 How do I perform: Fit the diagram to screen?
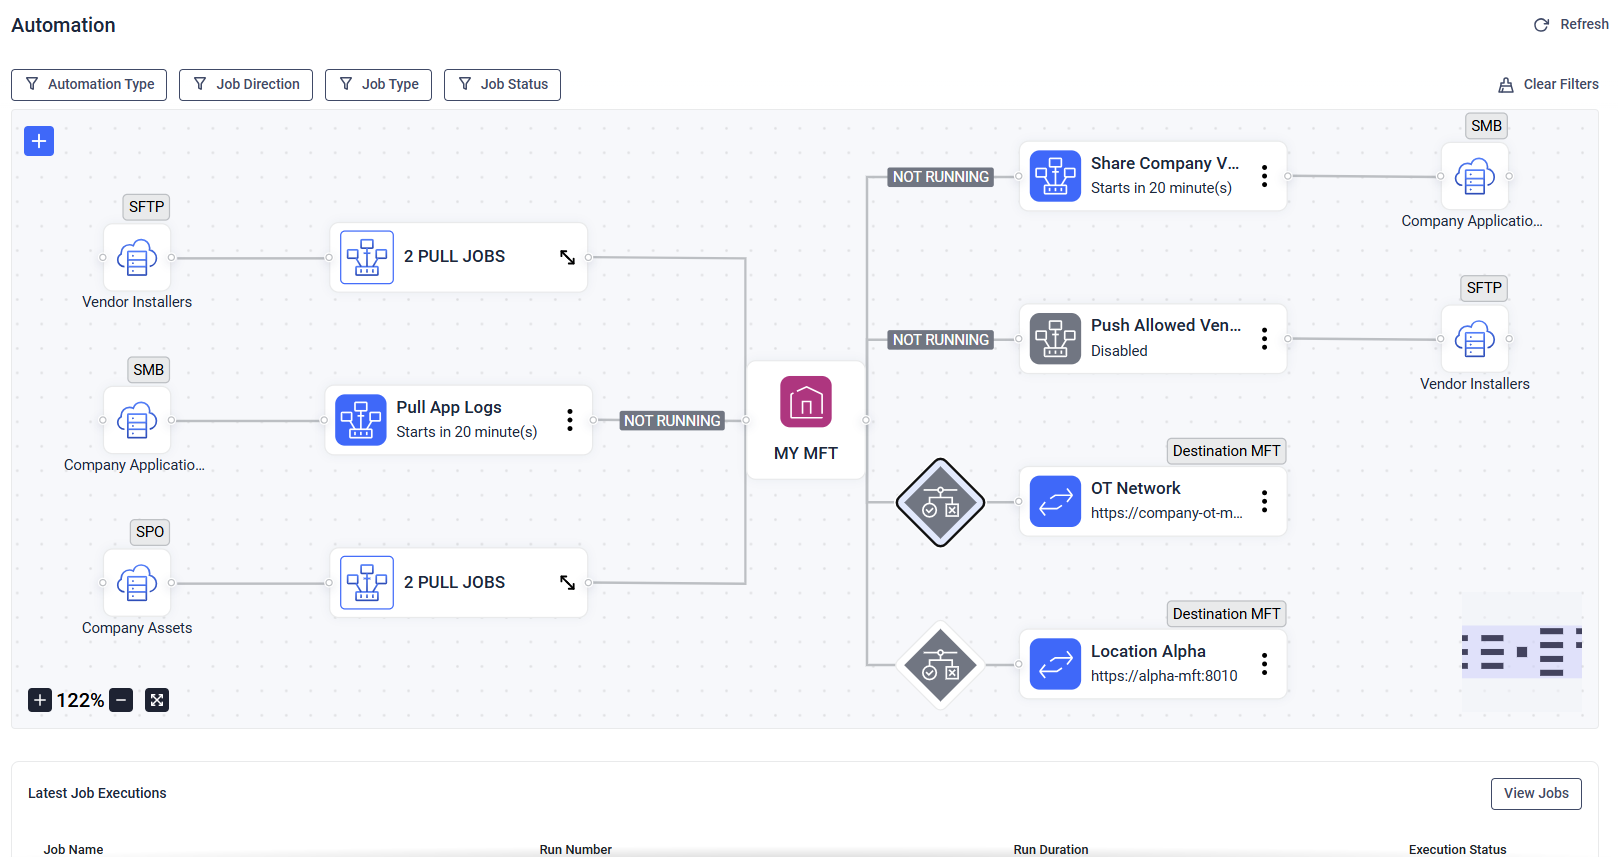pyautogui.click(x=157, y=700)
